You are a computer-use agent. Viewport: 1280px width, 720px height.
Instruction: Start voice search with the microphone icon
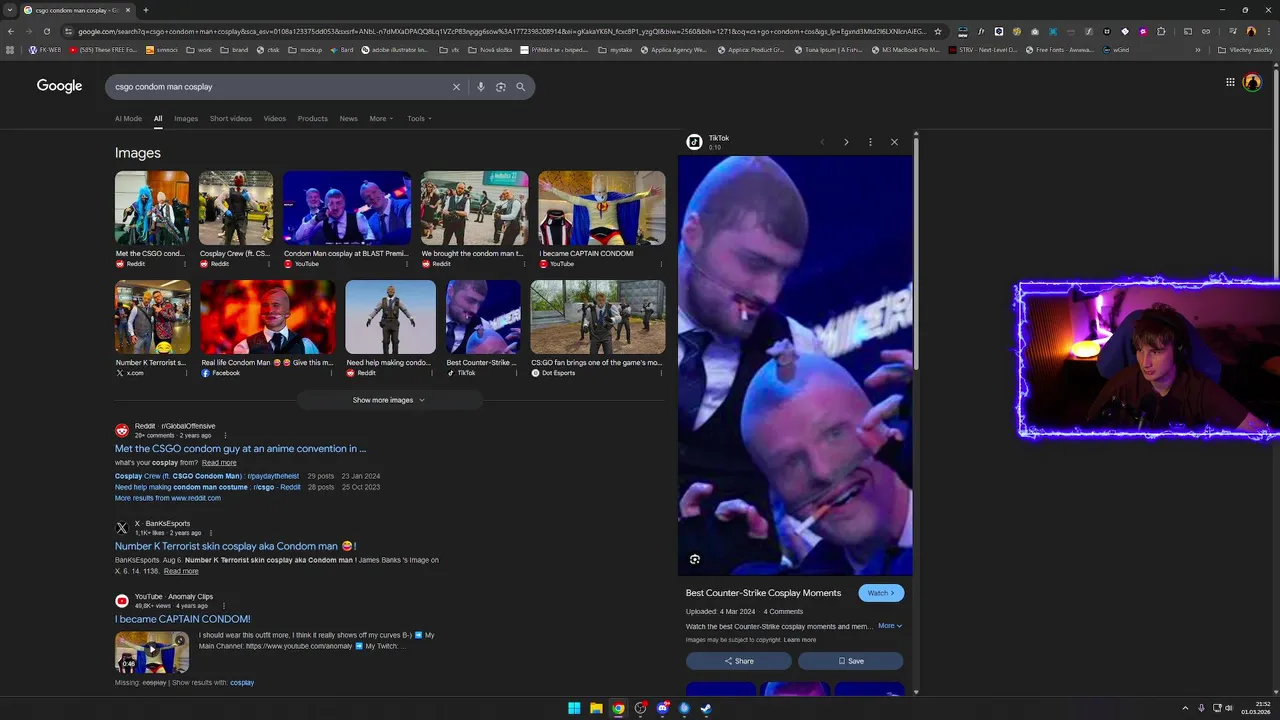(x=481, y=87)
